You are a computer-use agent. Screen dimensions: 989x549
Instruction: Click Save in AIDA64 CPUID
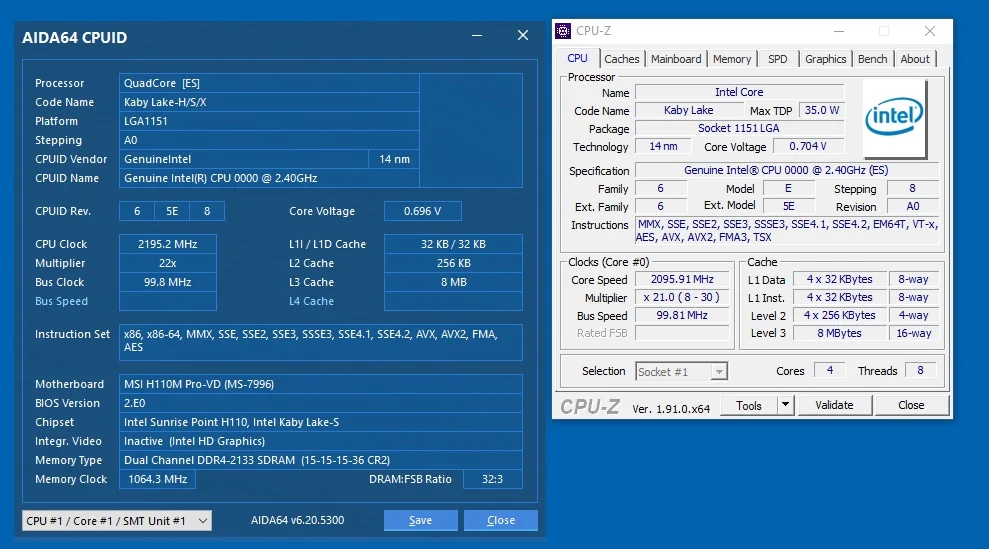tap(420, 520)
